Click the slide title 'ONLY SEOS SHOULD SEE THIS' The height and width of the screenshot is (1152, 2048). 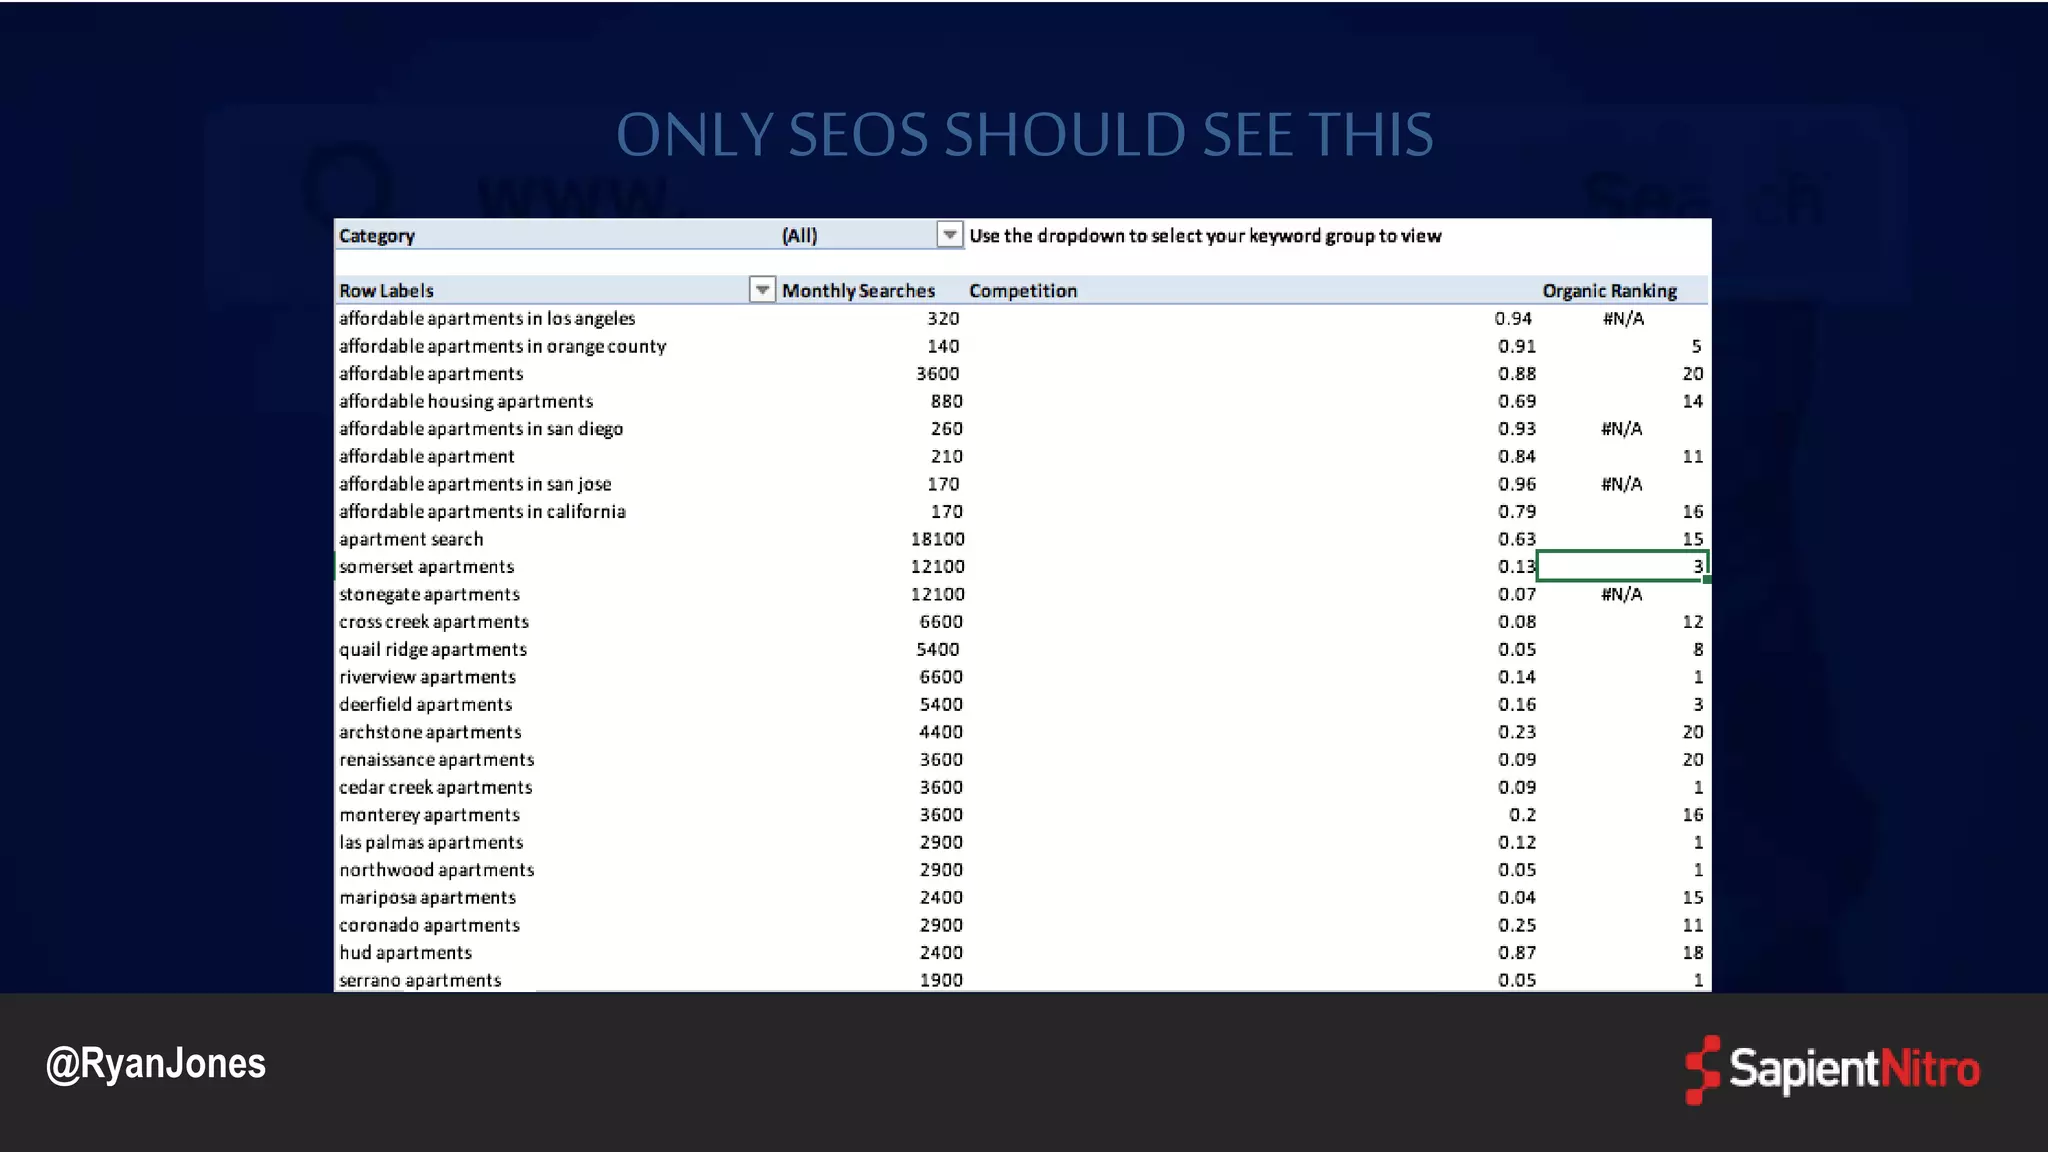click(1024, 135)
